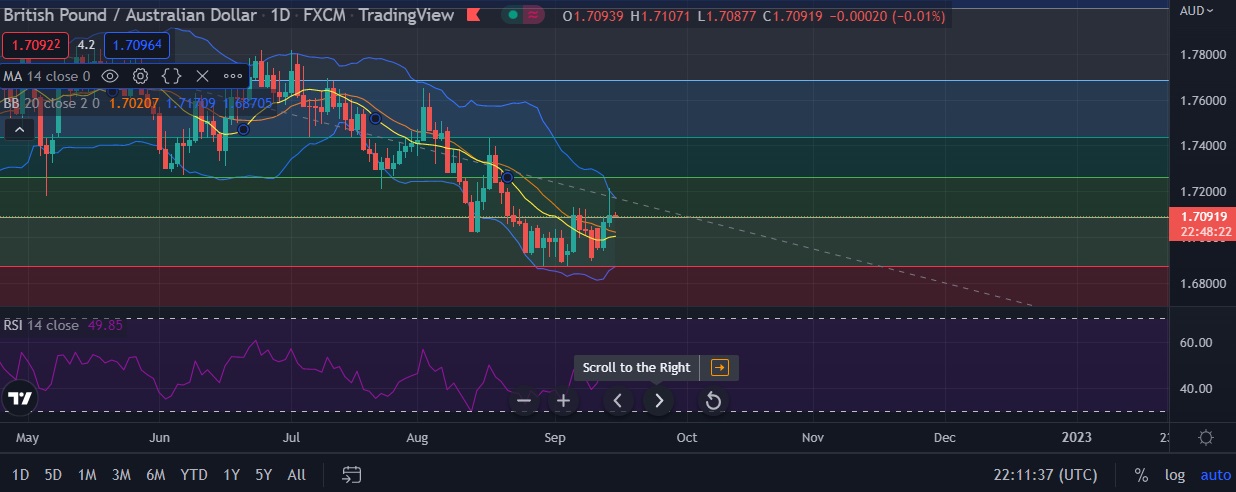Click the red sell price 1.70922 button
Image resolution: width=1236 pixels, height=492 pixels.
tap(36, 45)
